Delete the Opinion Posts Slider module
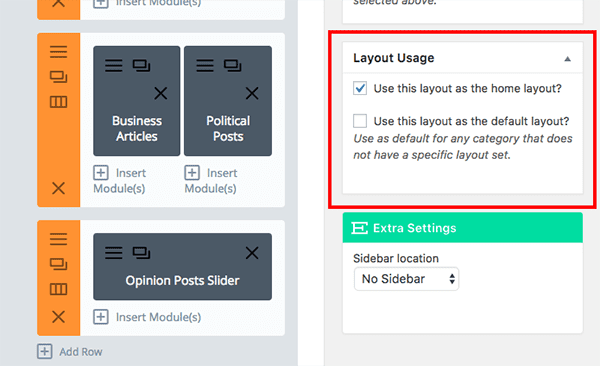 (252, 253)
